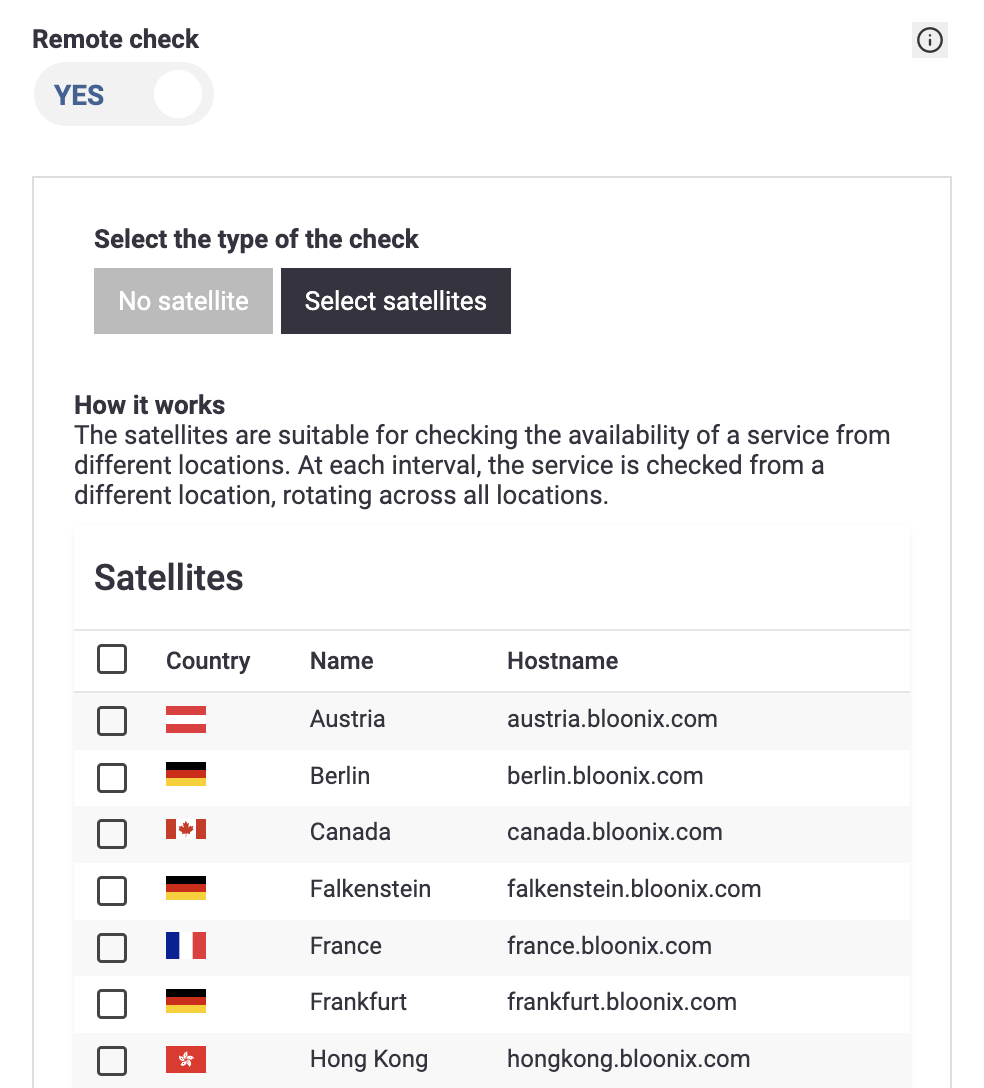Select the Frankfurt satellite checkbox
This screenshot has height=1088, width=984.
click(112, 1004)
